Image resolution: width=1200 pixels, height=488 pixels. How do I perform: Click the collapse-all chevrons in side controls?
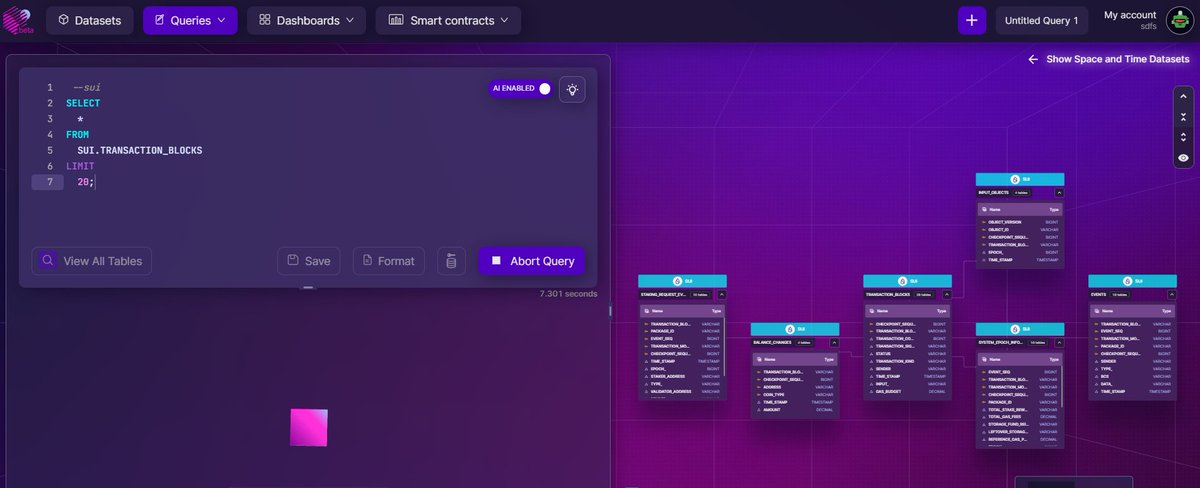tap(1184, 118)
